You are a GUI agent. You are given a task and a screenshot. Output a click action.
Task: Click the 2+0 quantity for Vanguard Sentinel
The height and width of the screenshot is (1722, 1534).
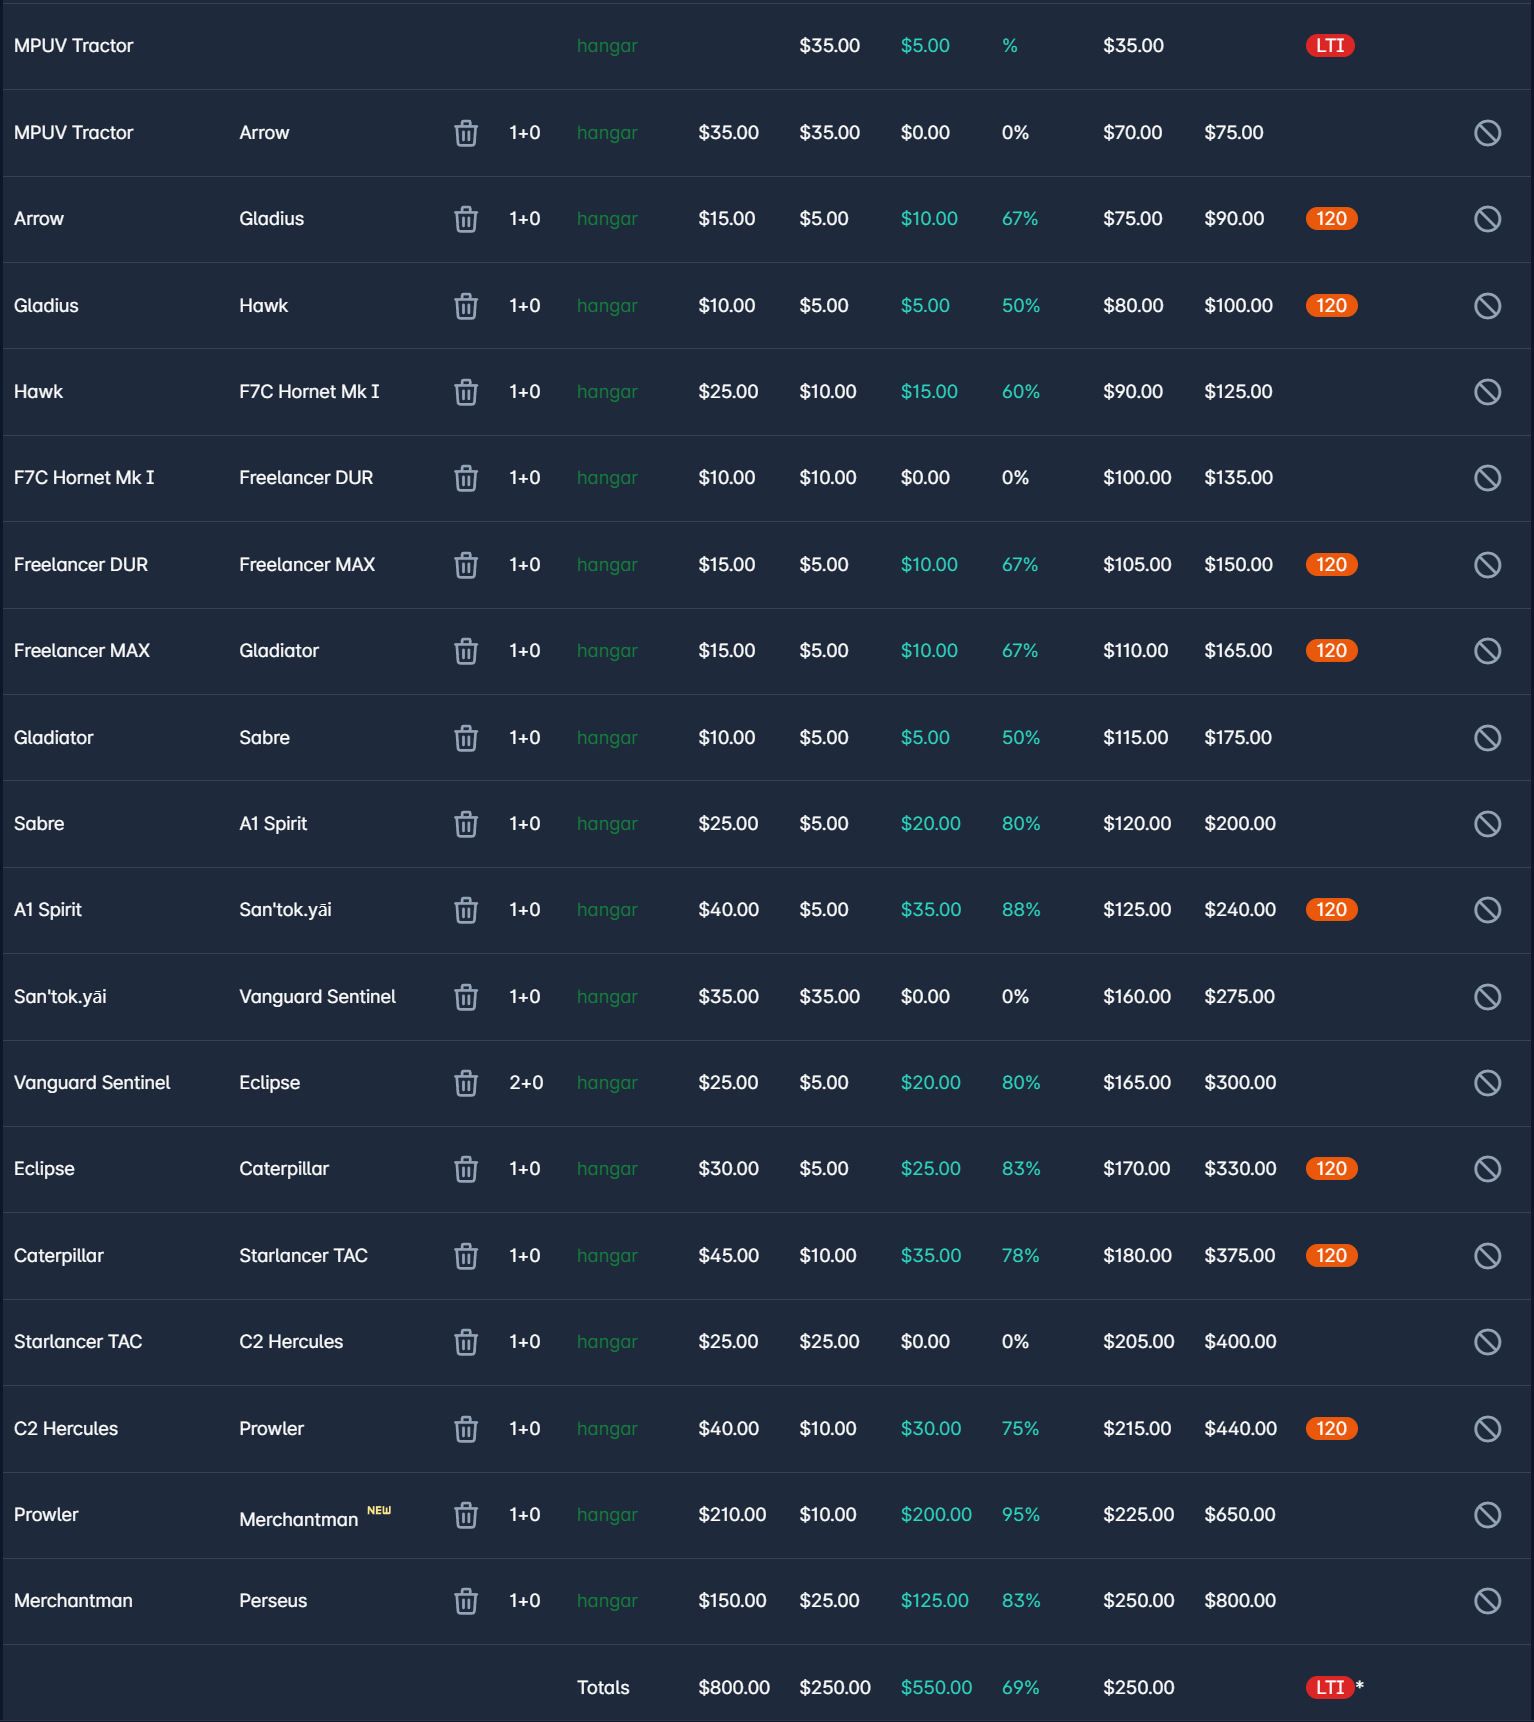coord(526,1083)
